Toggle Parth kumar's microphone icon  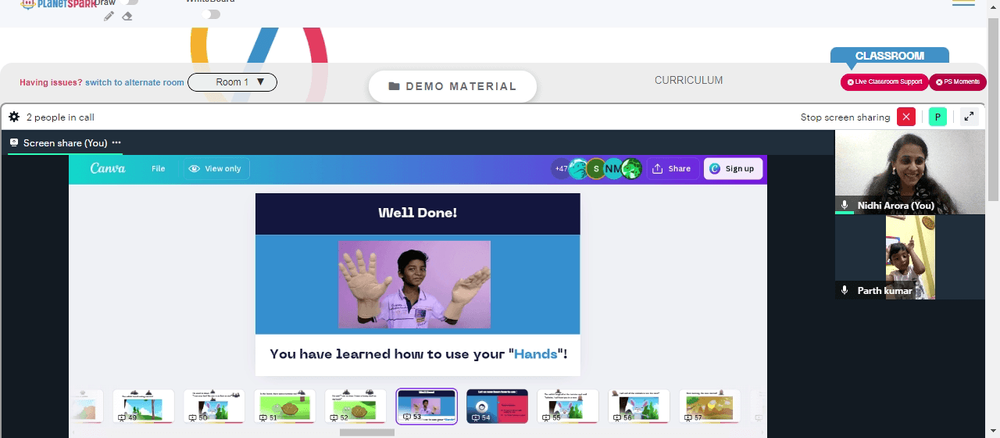(x=844, y=290)
